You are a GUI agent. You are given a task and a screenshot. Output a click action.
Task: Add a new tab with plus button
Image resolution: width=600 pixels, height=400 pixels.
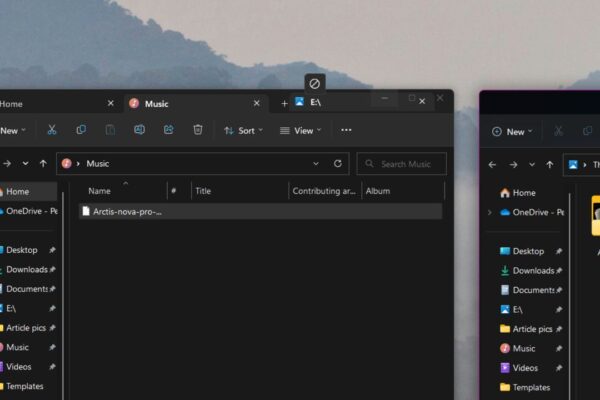(x=284, y=103)
